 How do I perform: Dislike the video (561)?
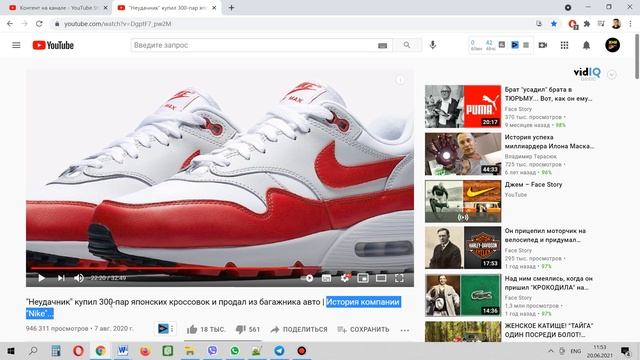pos(248,329)
